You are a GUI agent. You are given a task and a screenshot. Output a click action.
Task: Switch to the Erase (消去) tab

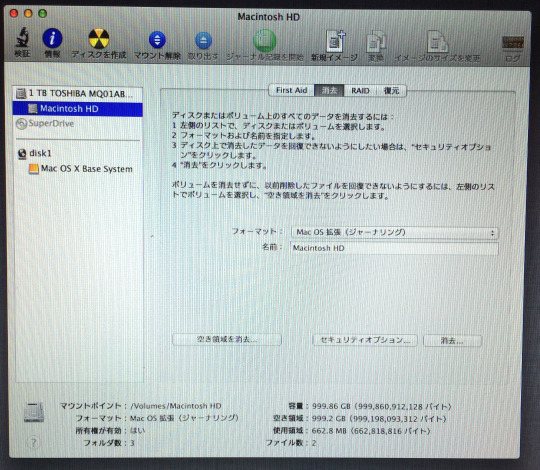coord(329,91)
